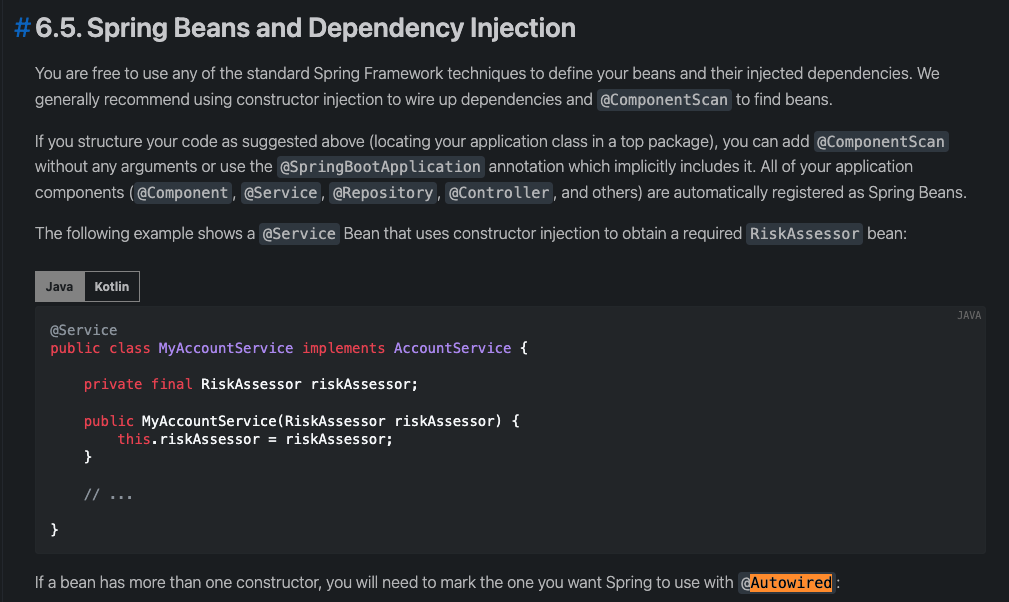Click the @Repository inline code

383,193
